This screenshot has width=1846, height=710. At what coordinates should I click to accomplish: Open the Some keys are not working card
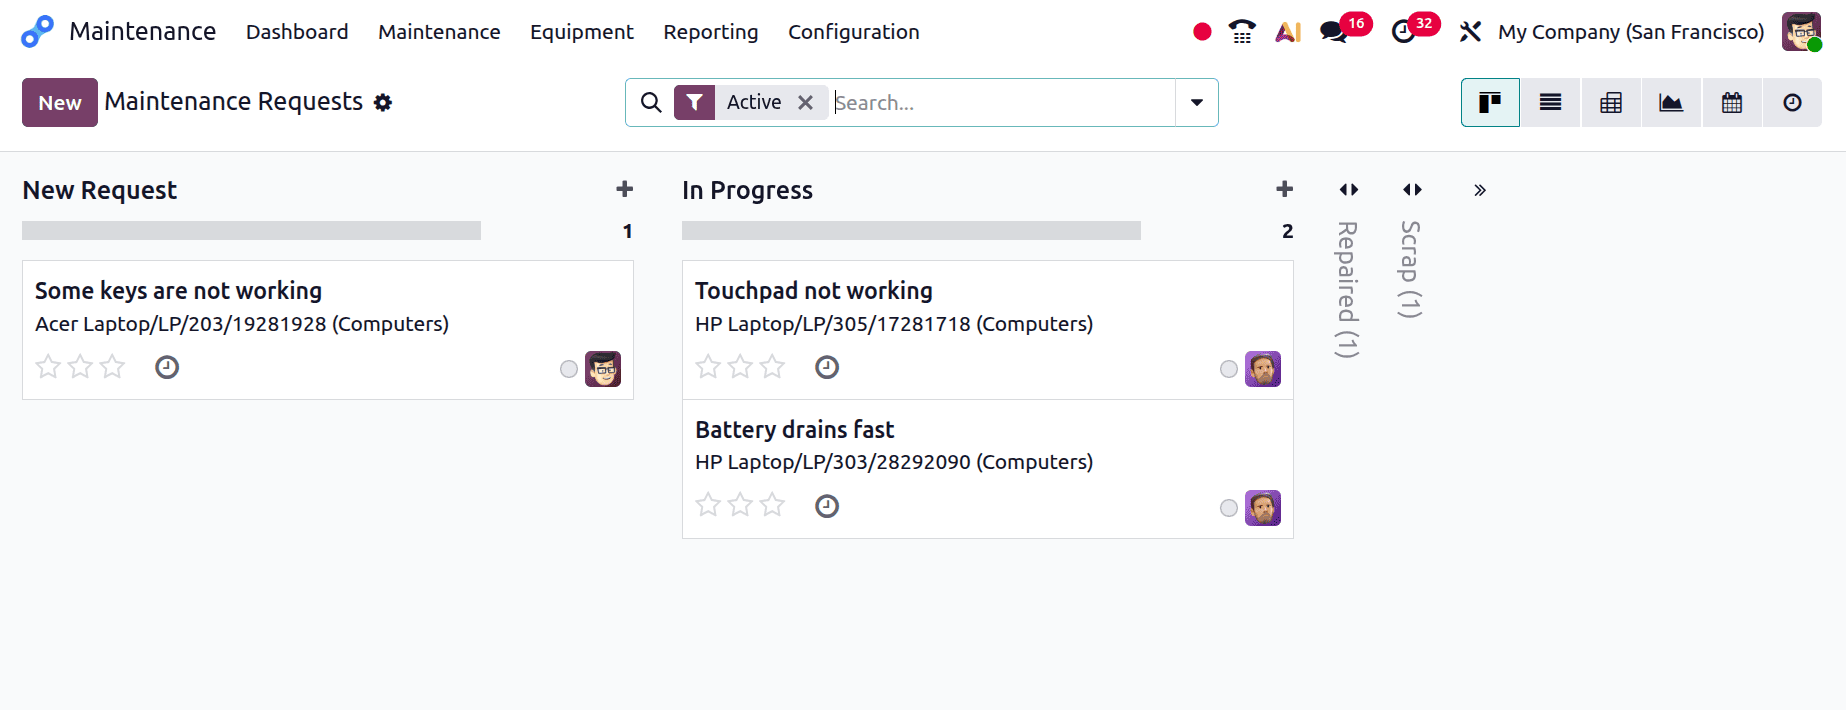pos(328,330)
